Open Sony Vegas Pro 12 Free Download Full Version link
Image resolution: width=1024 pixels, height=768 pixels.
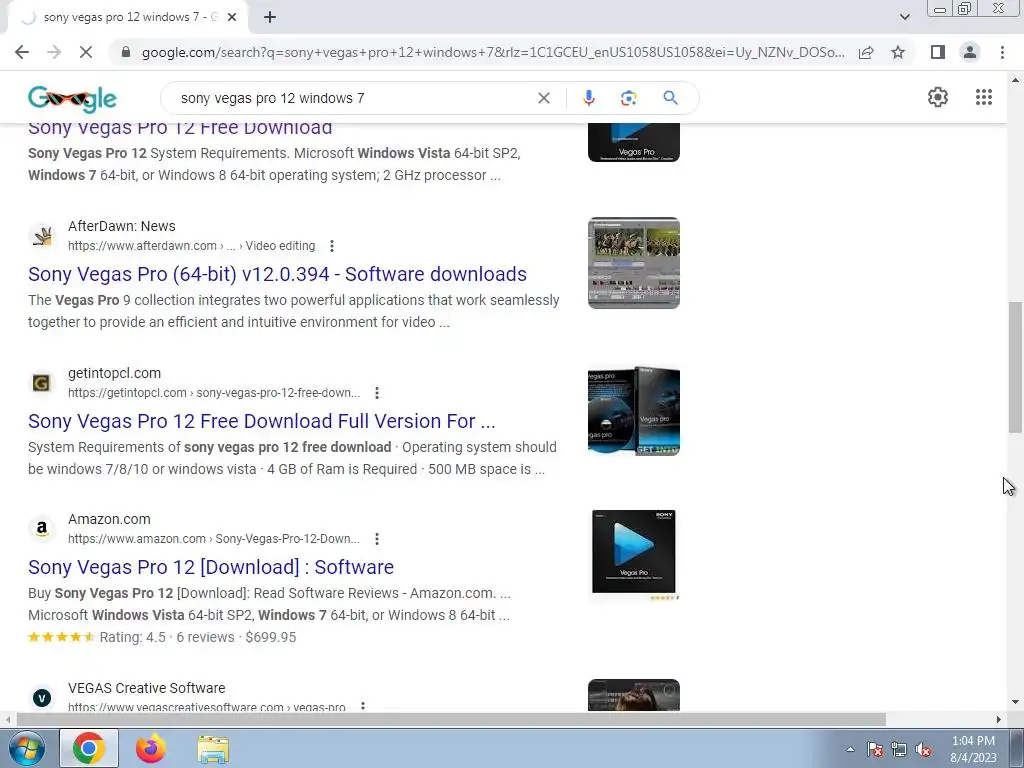tap(262, 421)
